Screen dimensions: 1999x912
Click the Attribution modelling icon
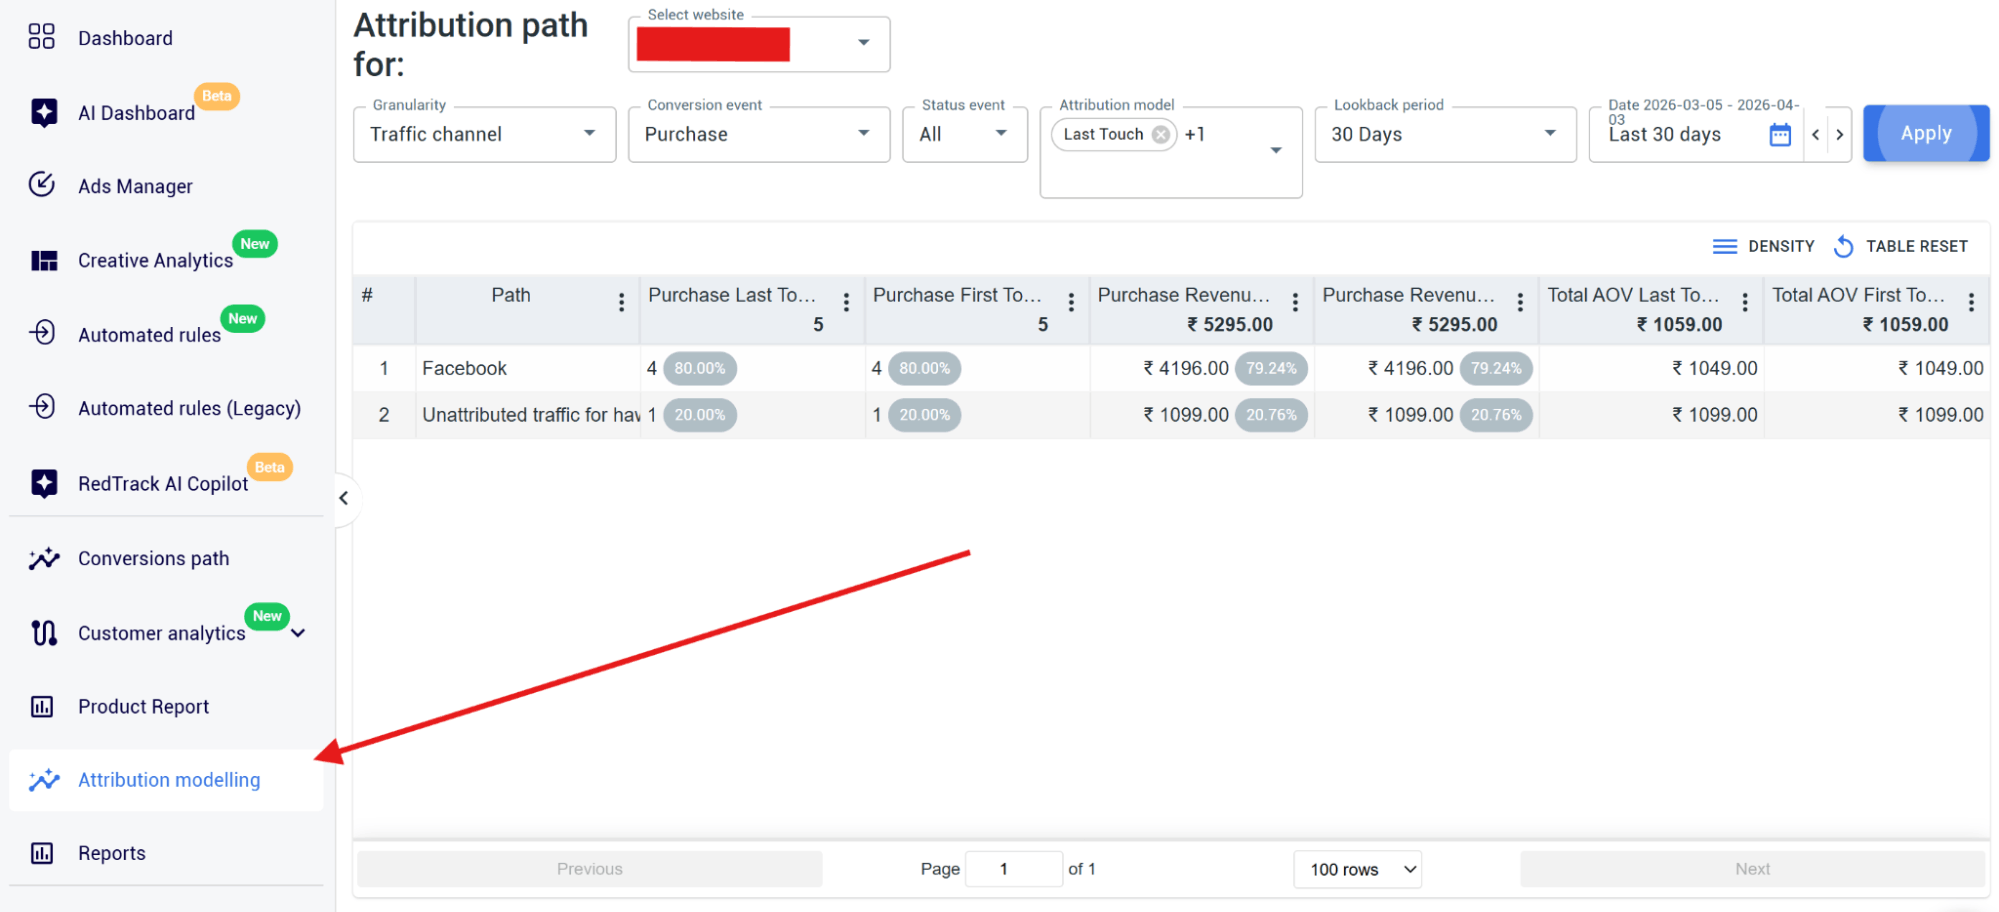click(44, 780)
